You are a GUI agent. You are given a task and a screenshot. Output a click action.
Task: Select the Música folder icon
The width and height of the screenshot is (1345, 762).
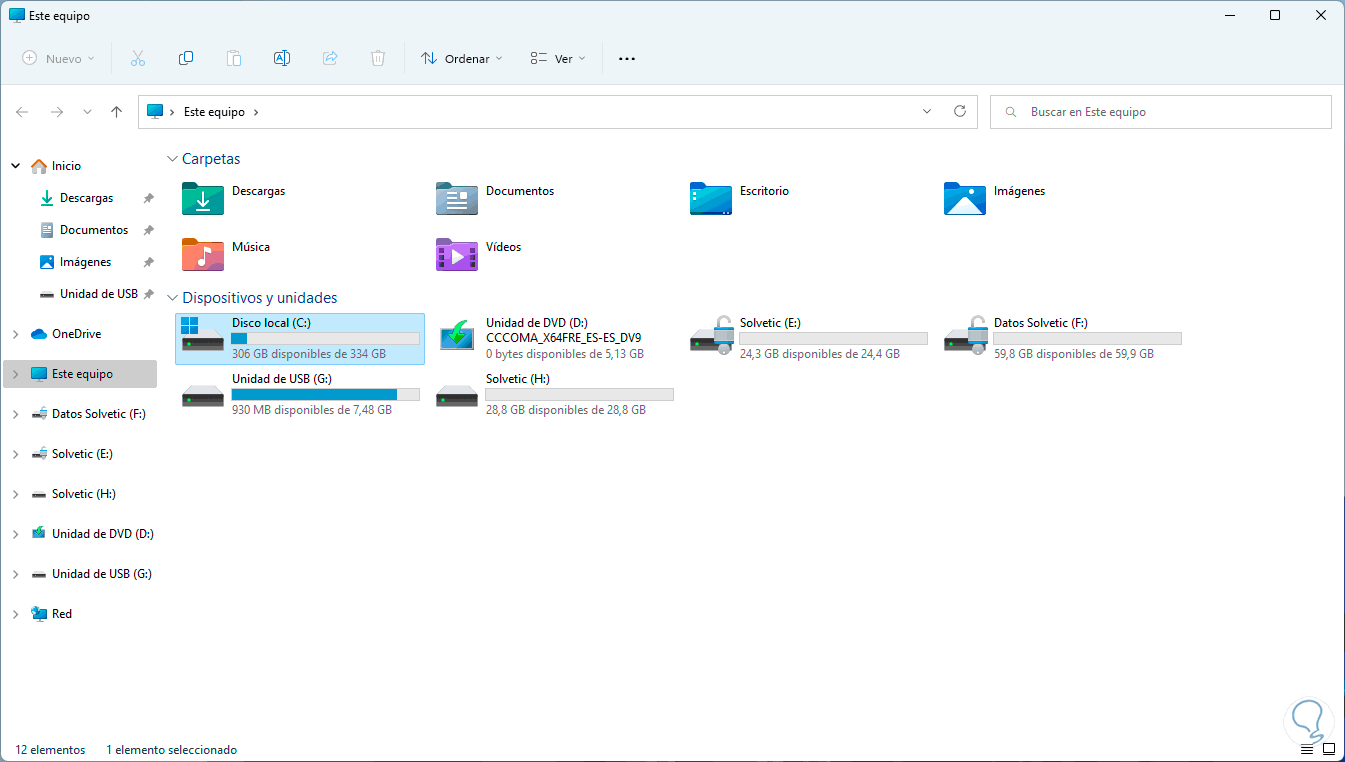[203, 254]
